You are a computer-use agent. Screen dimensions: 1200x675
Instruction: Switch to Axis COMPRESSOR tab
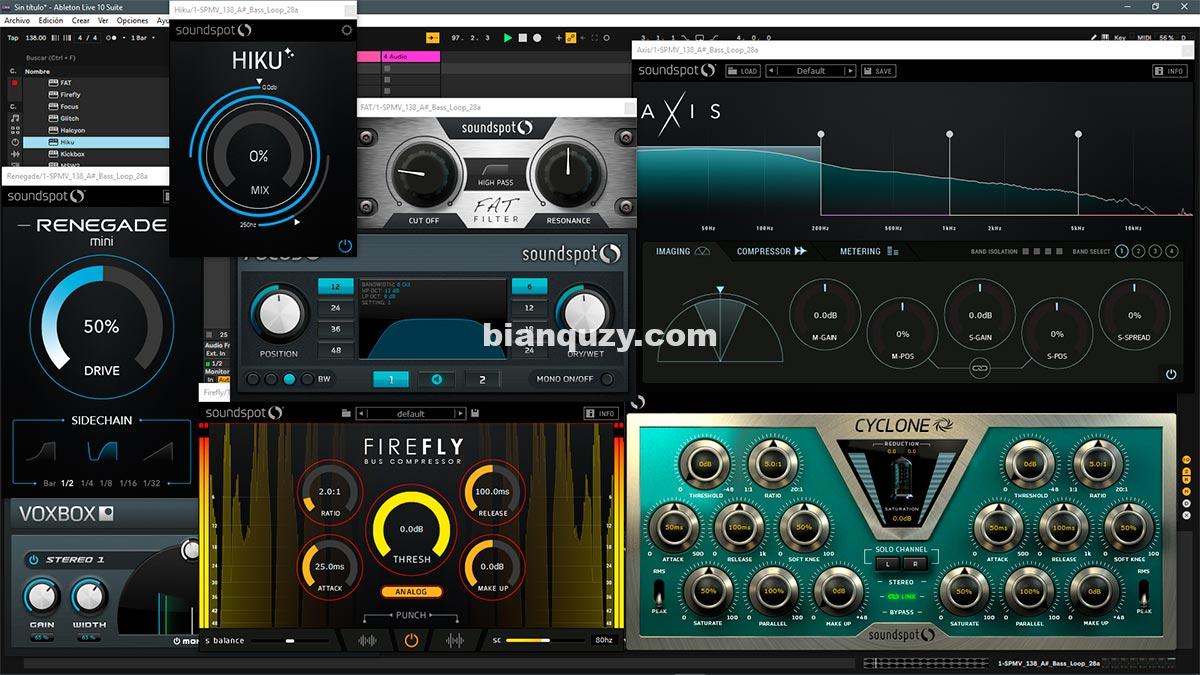772,252
